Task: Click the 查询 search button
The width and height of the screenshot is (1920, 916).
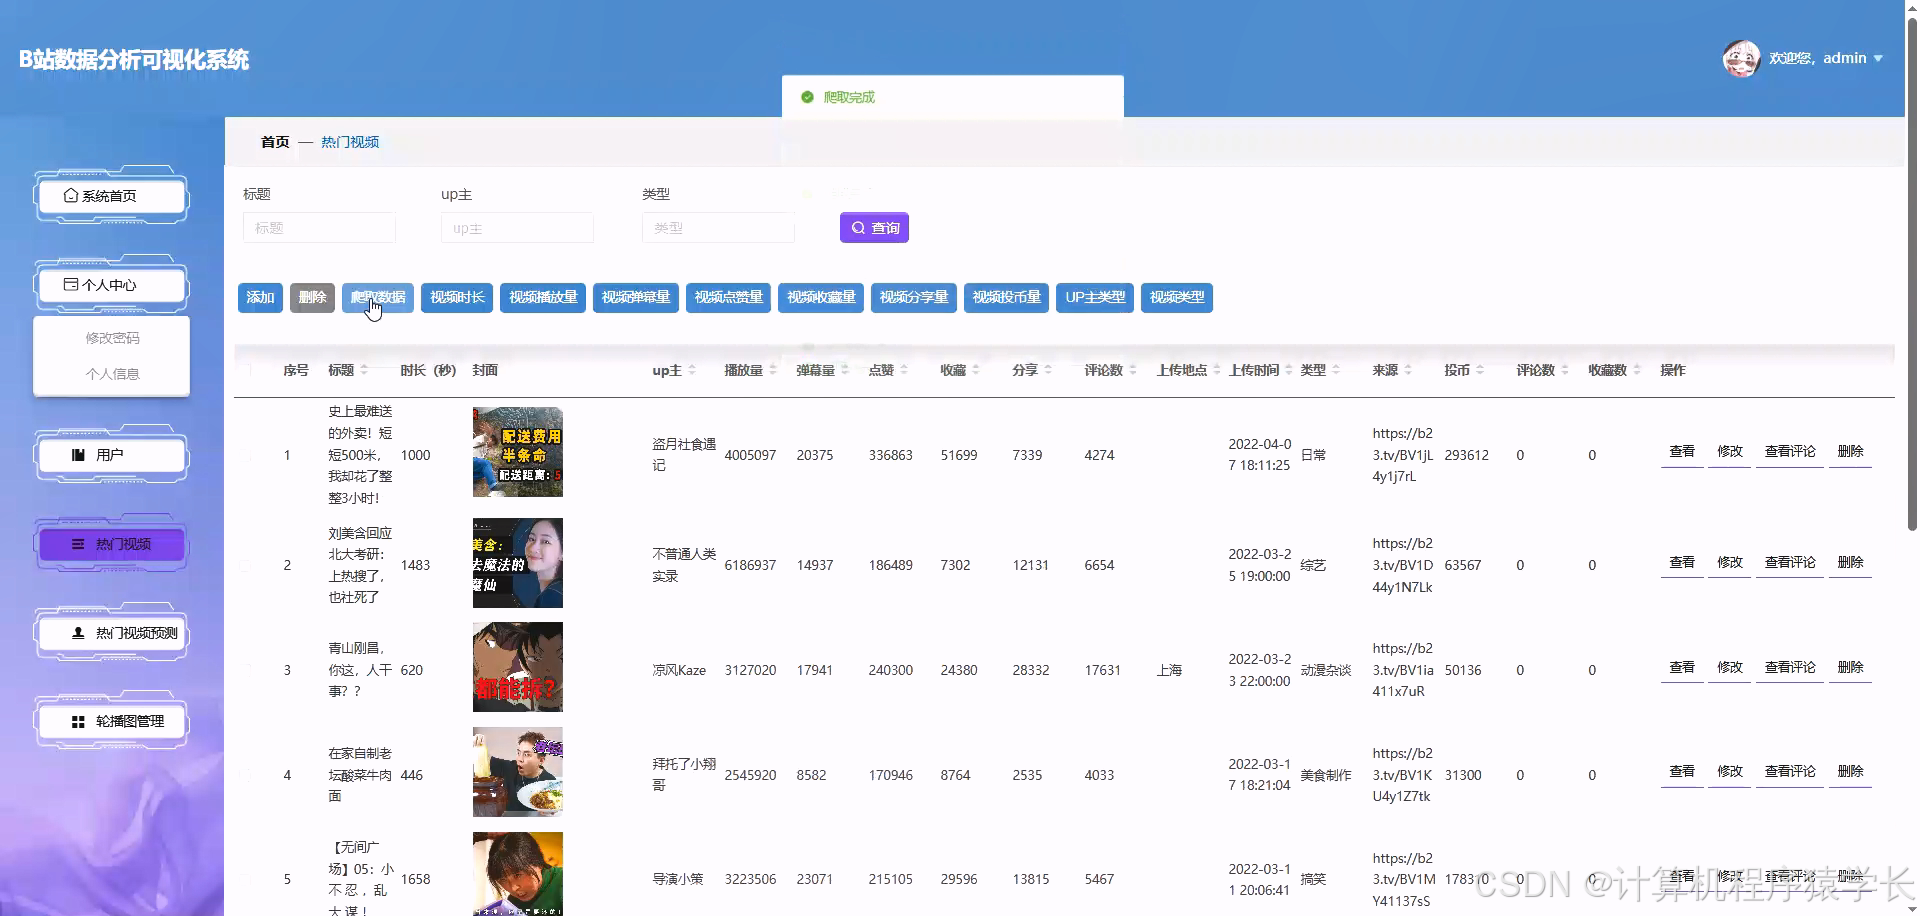Action: click(874, 228)
